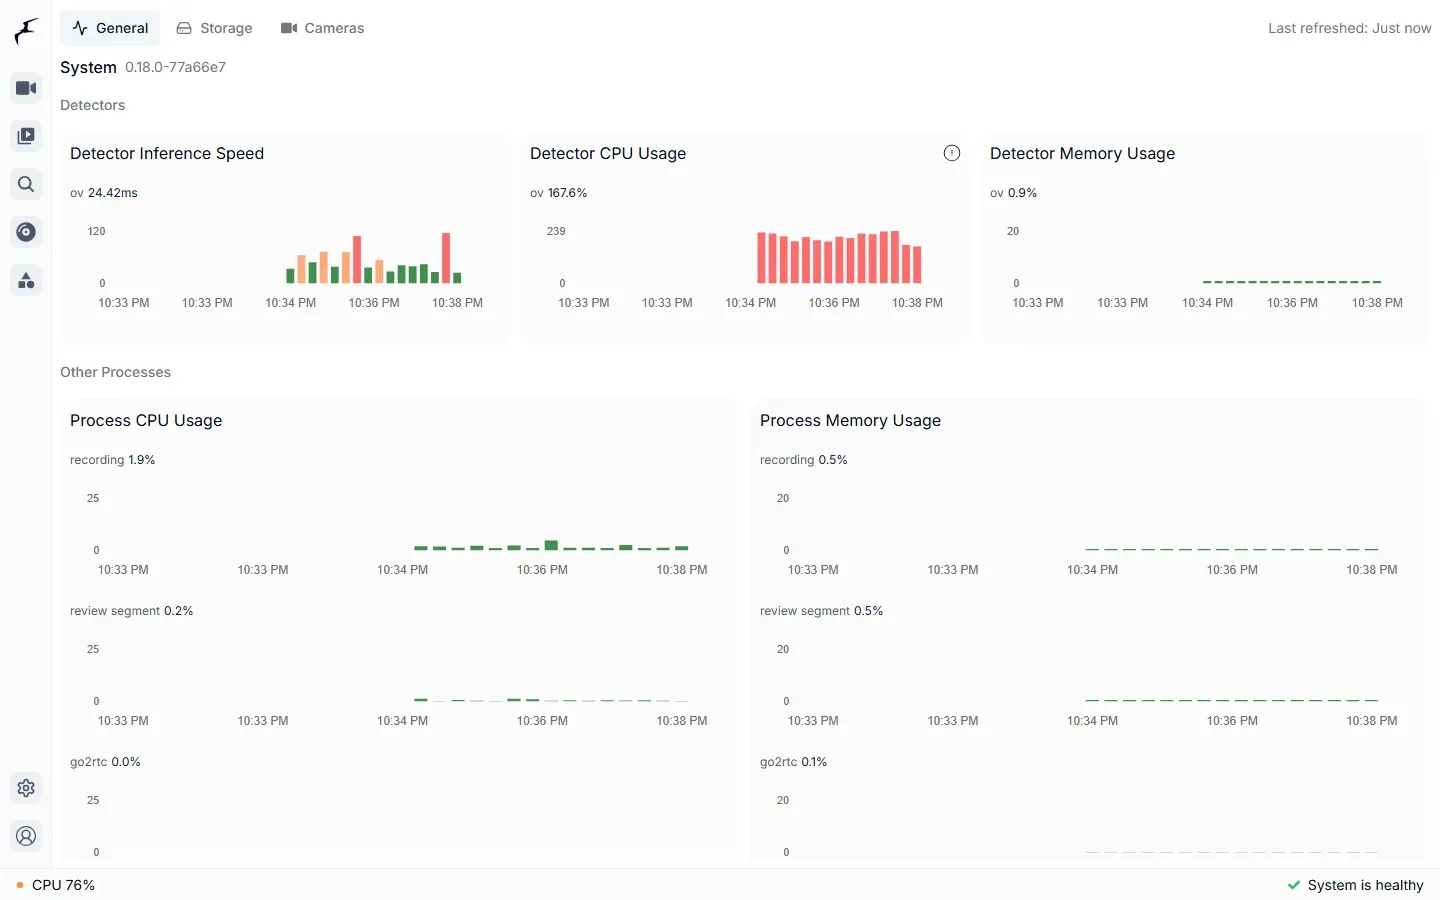The width and height of the screenshot is (1440, 900).
Task: Open the export disc icon in sidebar
Action: (x=26, y=232)
